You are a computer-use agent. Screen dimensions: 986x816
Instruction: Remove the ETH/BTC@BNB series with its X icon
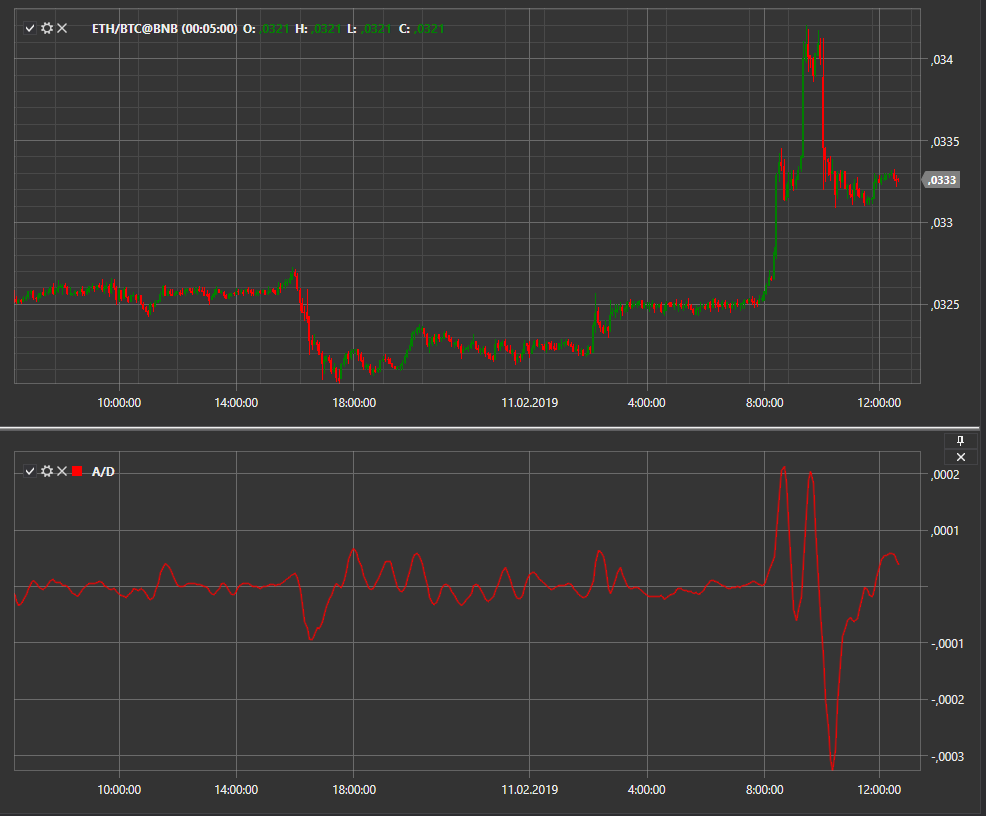click(x=62, y=28)
